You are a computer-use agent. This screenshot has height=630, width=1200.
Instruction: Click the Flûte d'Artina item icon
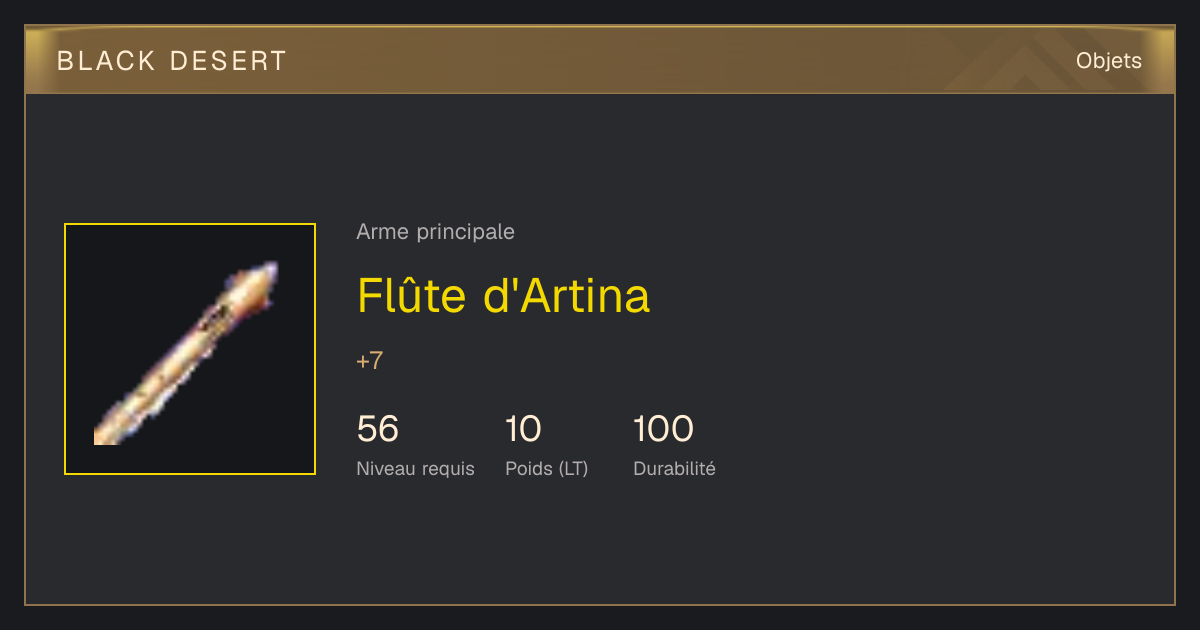point(190,349)
